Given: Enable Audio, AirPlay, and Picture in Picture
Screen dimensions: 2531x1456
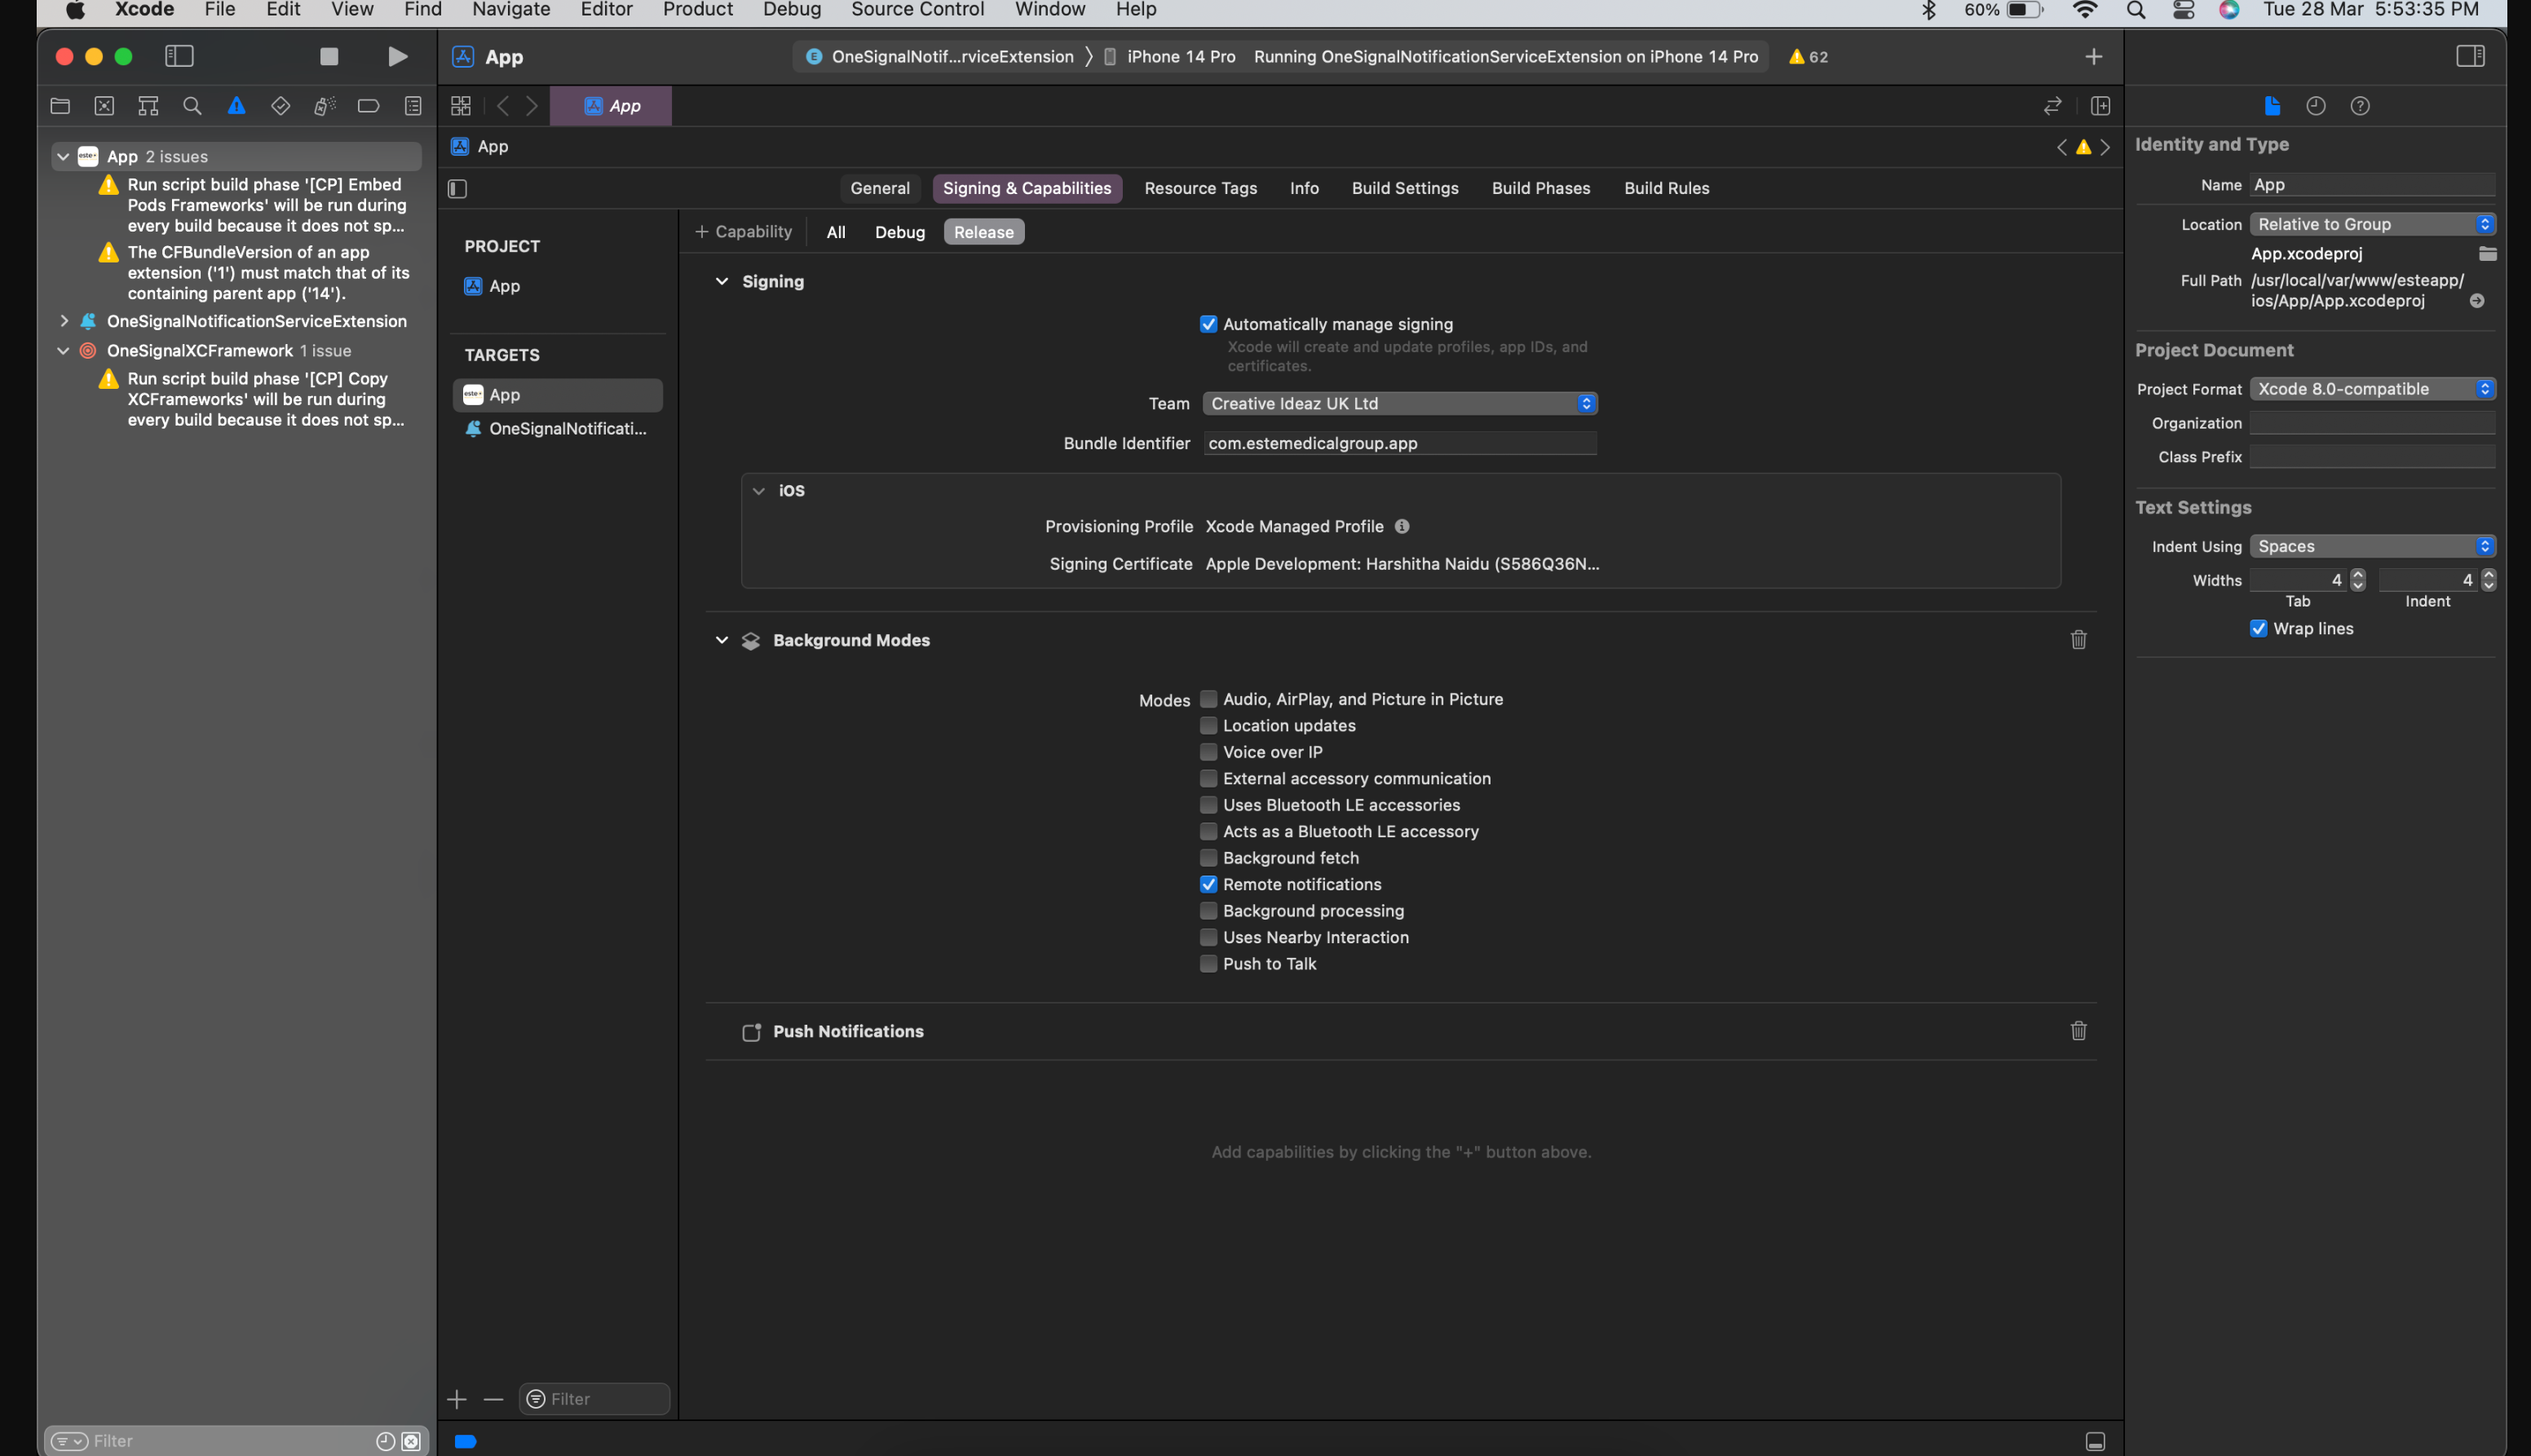Looking at the screenshot, I should [x=1208, y=699].
